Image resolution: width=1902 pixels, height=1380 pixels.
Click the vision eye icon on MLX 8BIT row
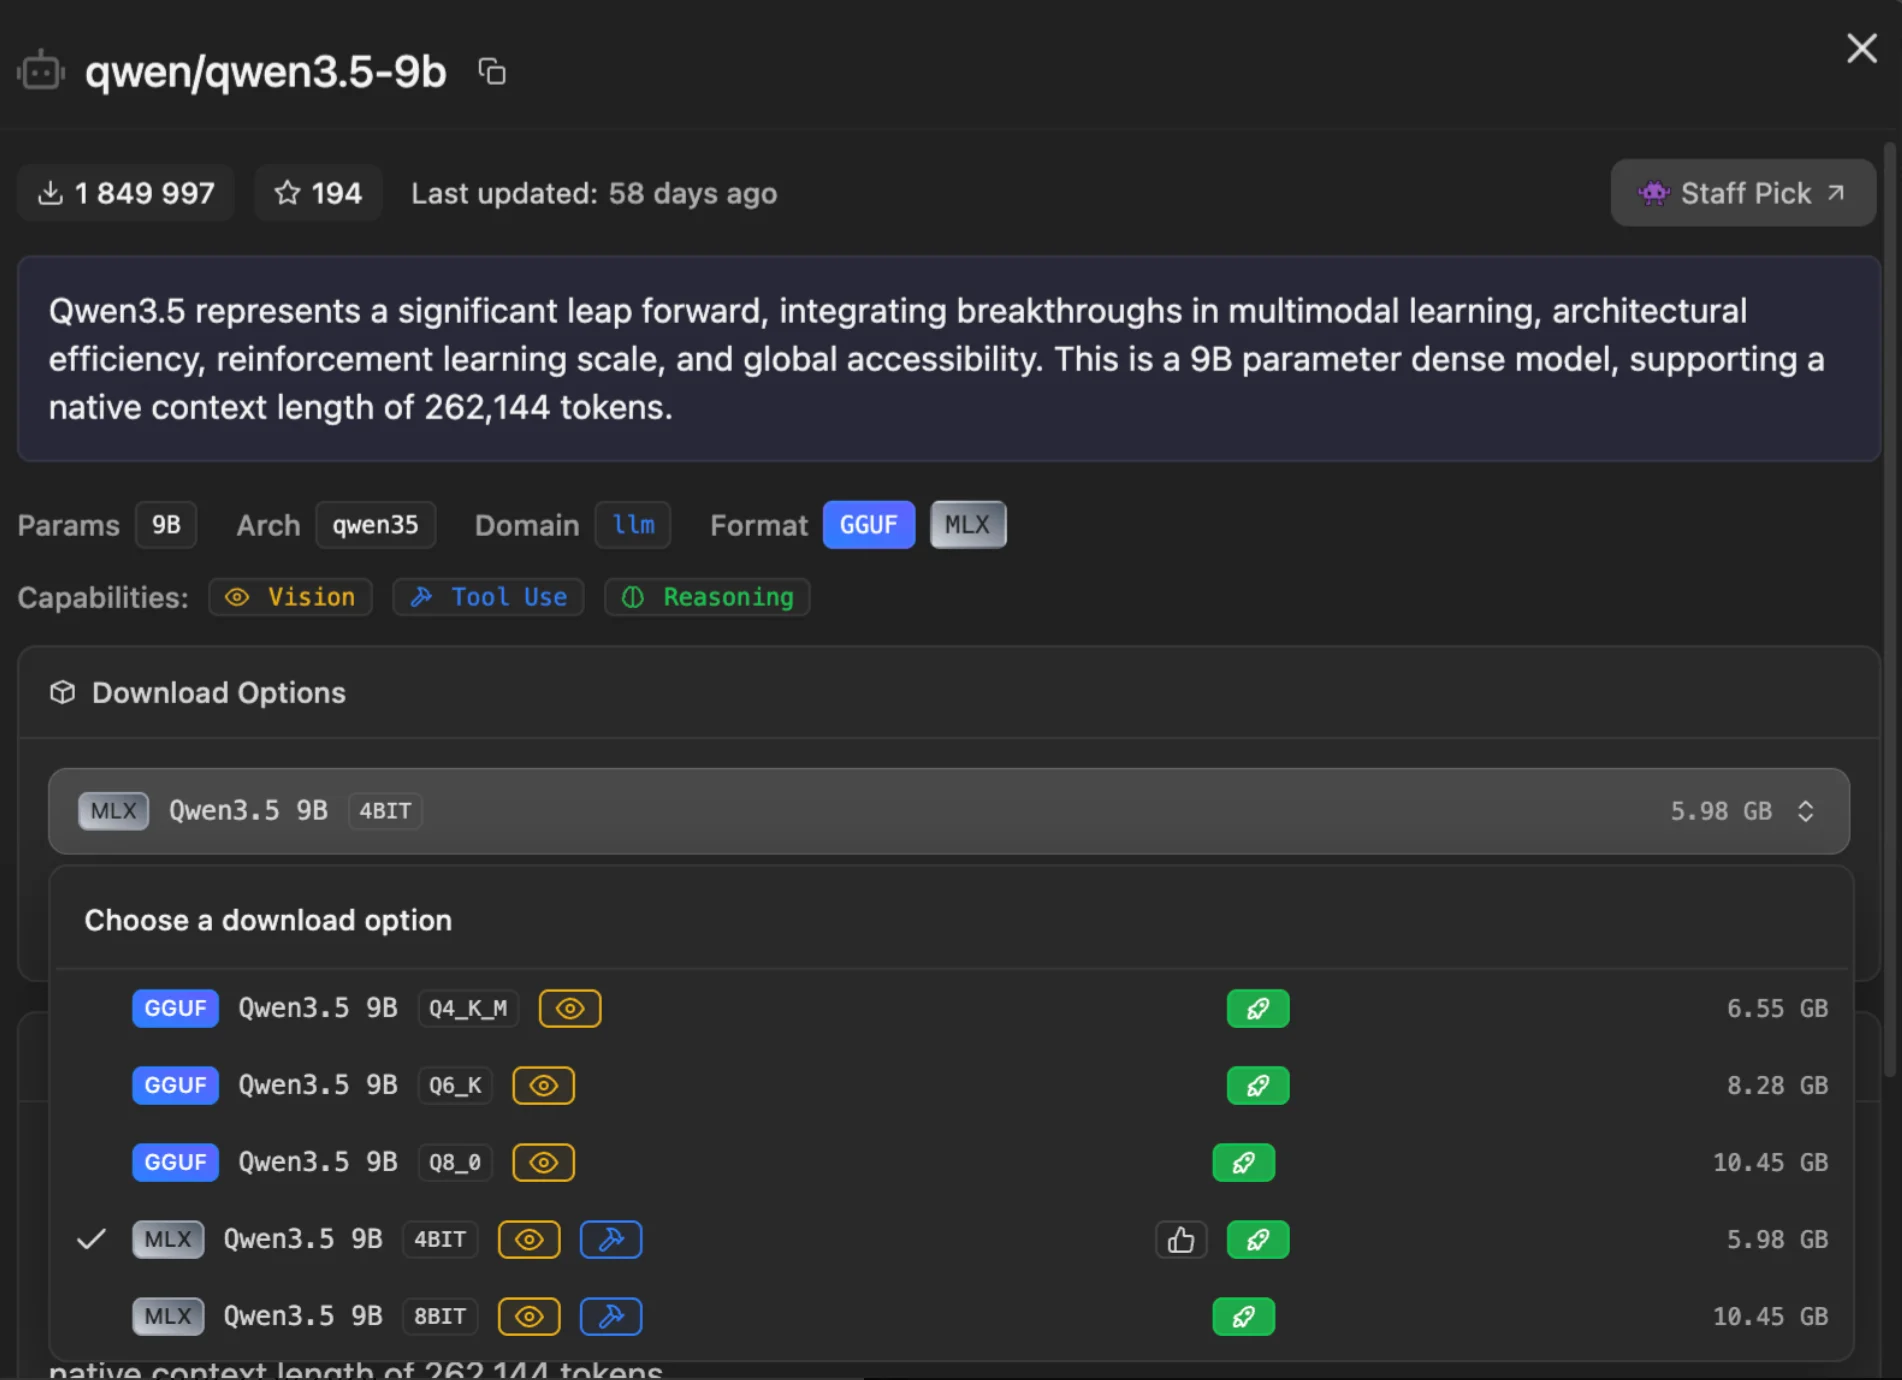pyautogui.click(x=529, y=1317)
